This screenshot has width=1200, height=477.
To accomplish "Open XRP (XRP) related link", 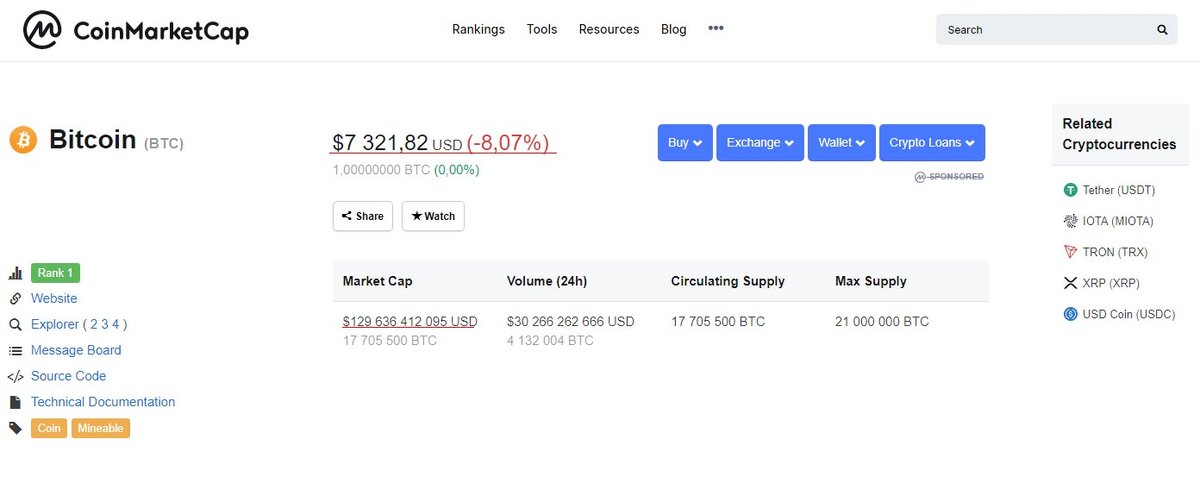I will tap(1111, 283).
